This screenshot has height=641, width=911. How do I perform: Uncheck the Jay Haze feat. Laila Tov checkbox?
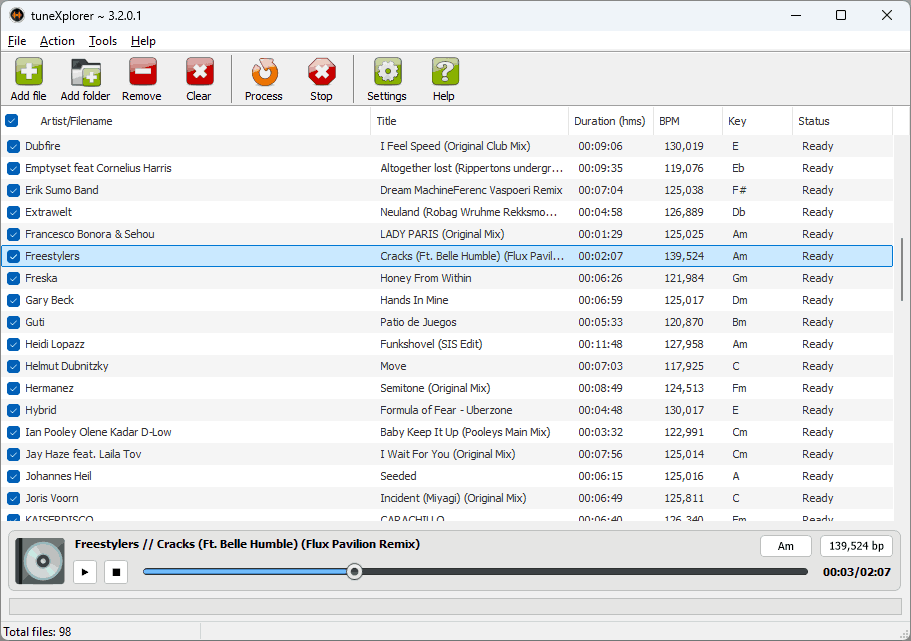(13, 454)
